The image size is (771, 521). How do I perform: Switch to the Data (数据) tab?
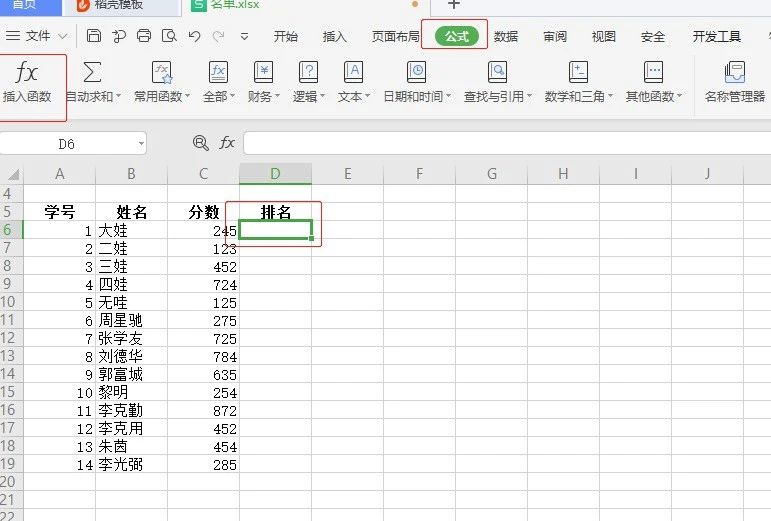point(506,36)
